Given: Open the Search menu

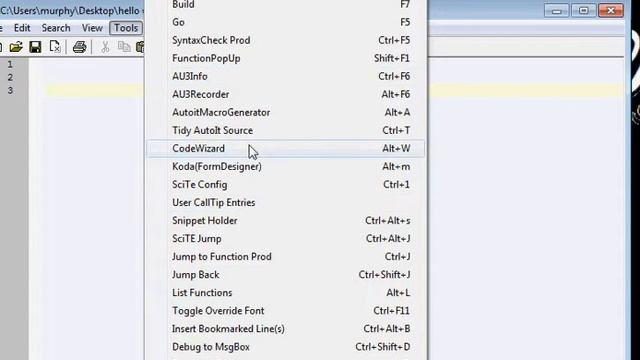Looking at the screenshot, I should 56,28.
